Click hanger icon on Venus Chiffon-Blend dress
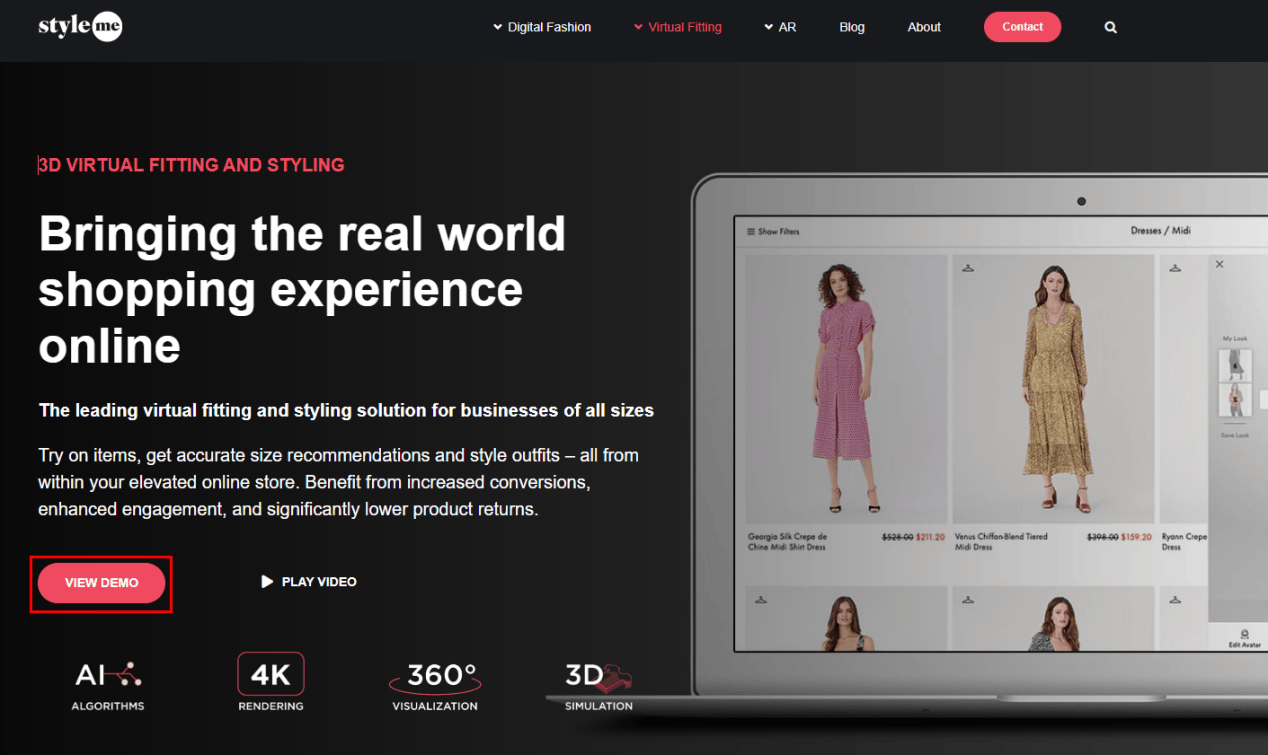This screenshot has height=755, width=1268. [968, 267]
